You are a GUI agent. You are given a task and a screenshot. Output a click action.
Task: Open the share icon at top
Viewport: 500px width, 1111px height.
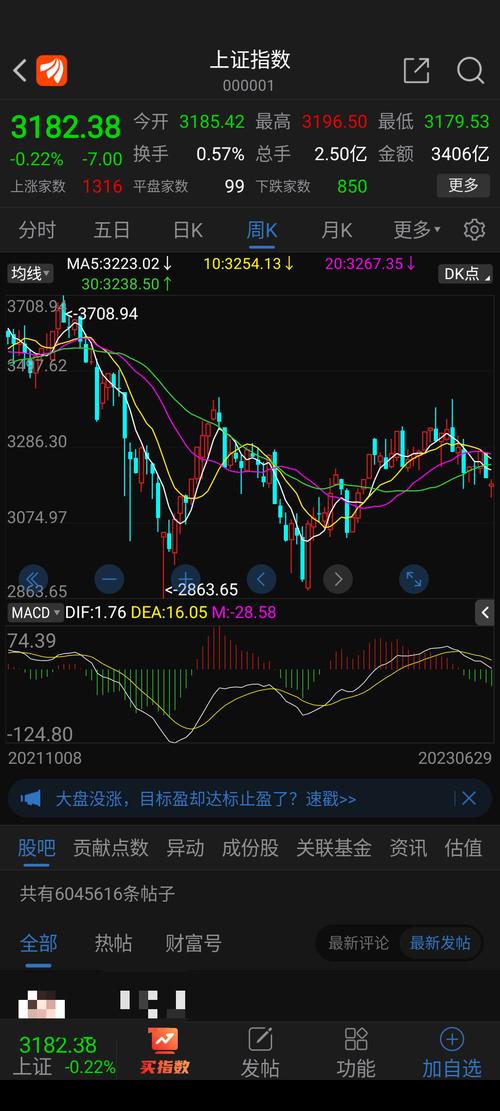point(416,70)
